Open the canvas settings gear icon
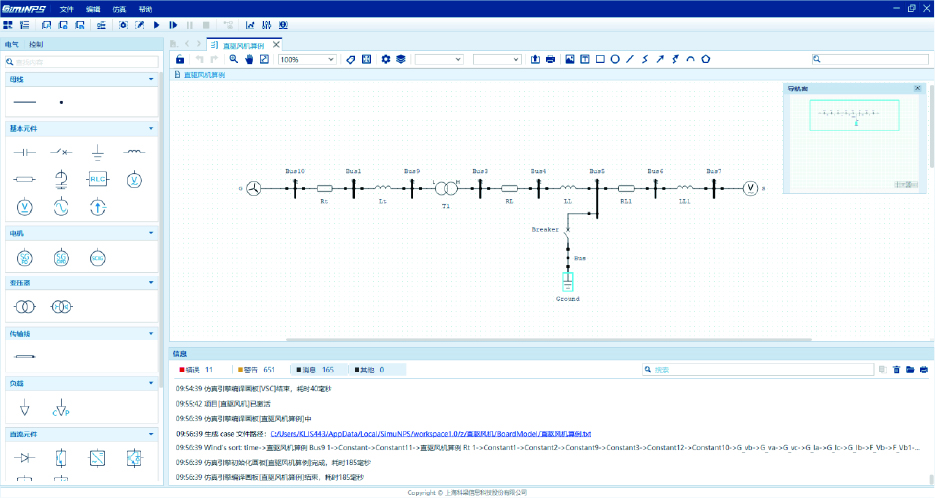Image resolution: width=935 pixels, height=498 pixels. pyautogui.click(x=386, y=60)
